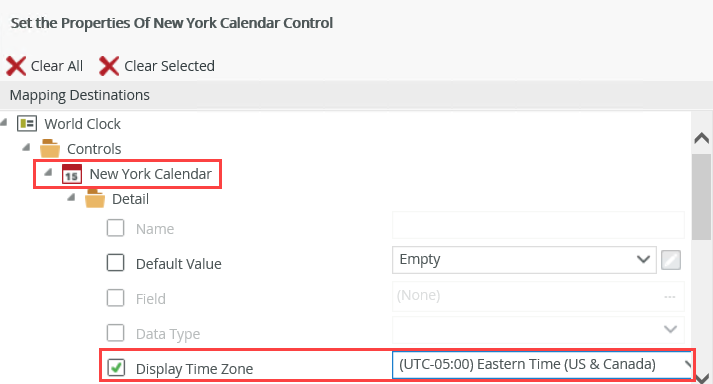Collapse the New York Calendar node
Screen dimensions: 713x384
[48, 172]
